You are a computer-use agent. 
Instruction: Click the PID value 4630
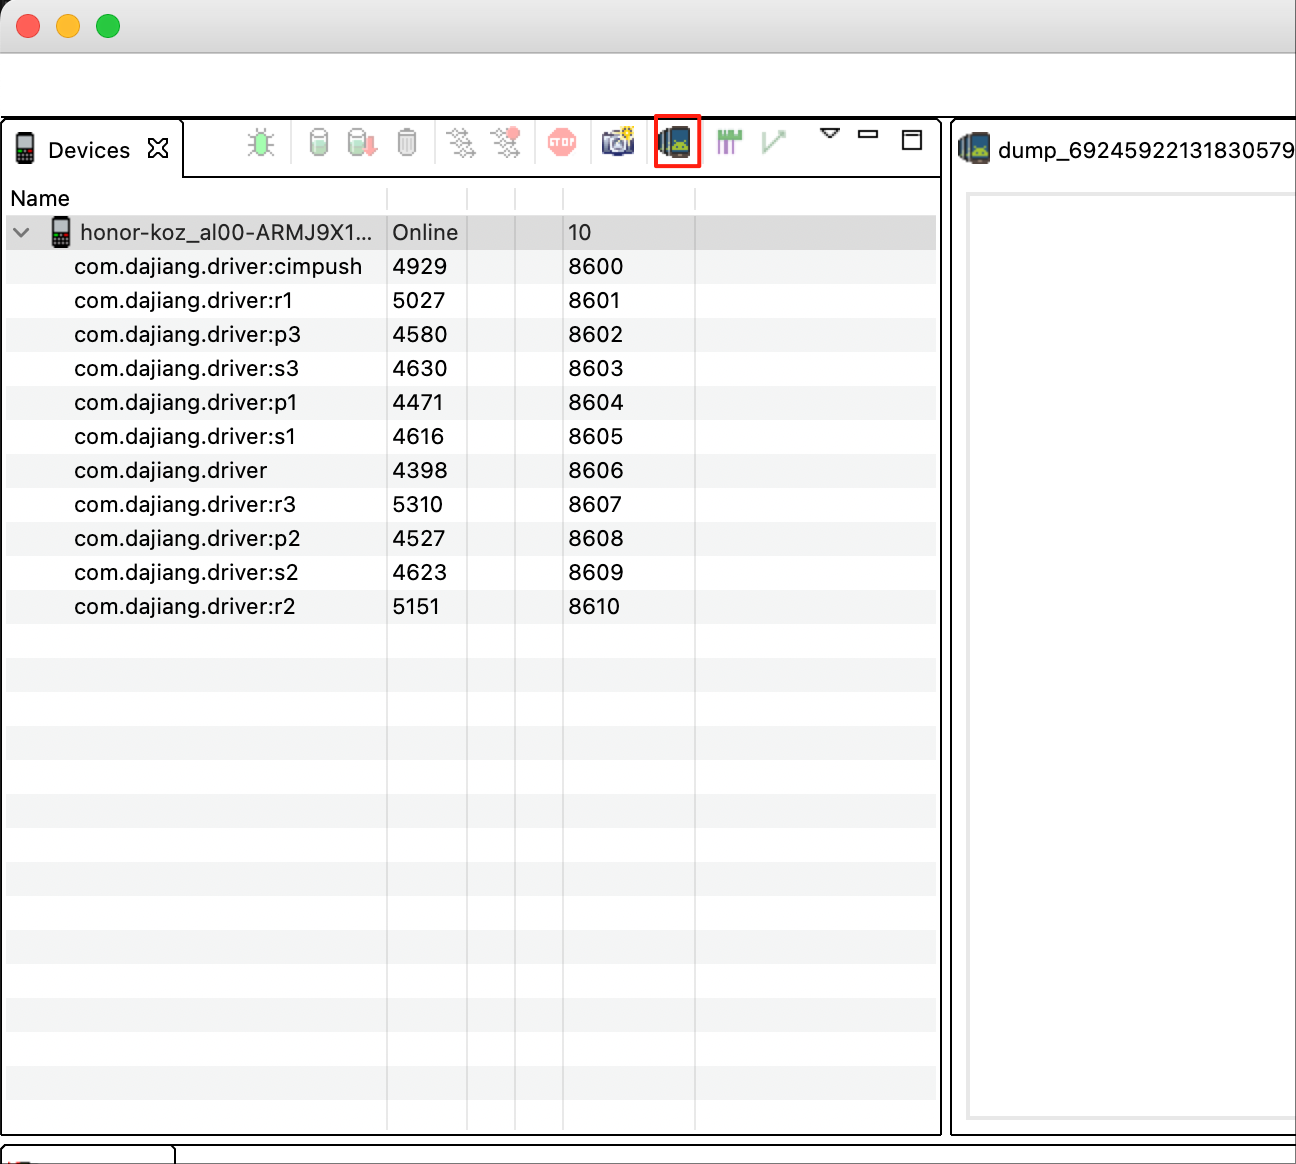point(420,368)
